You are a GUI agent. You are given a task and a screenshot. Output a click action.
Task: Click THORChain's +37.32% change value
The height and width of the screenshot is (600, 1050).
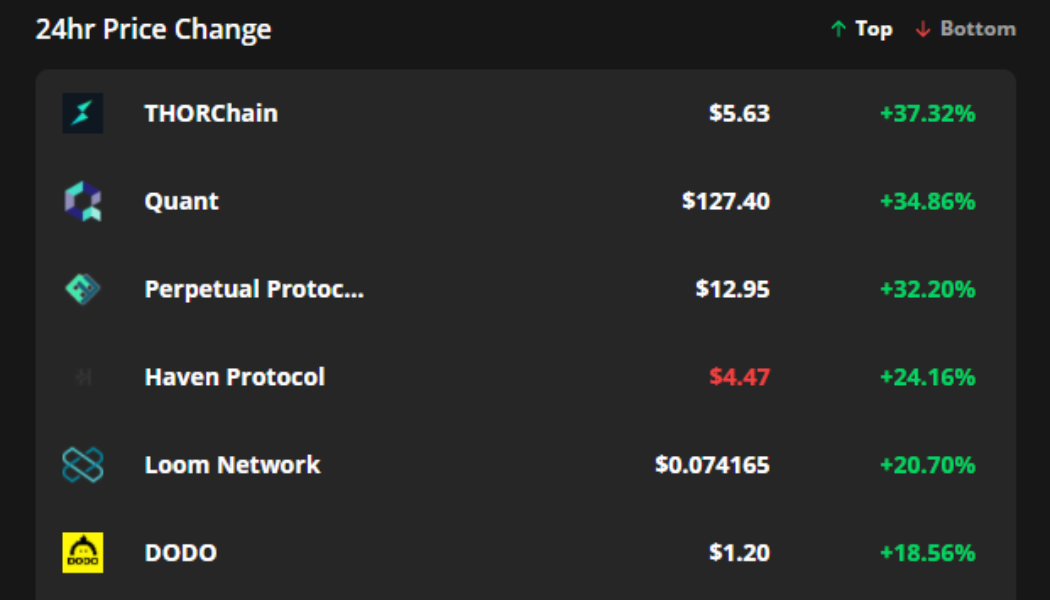(927, 113)
